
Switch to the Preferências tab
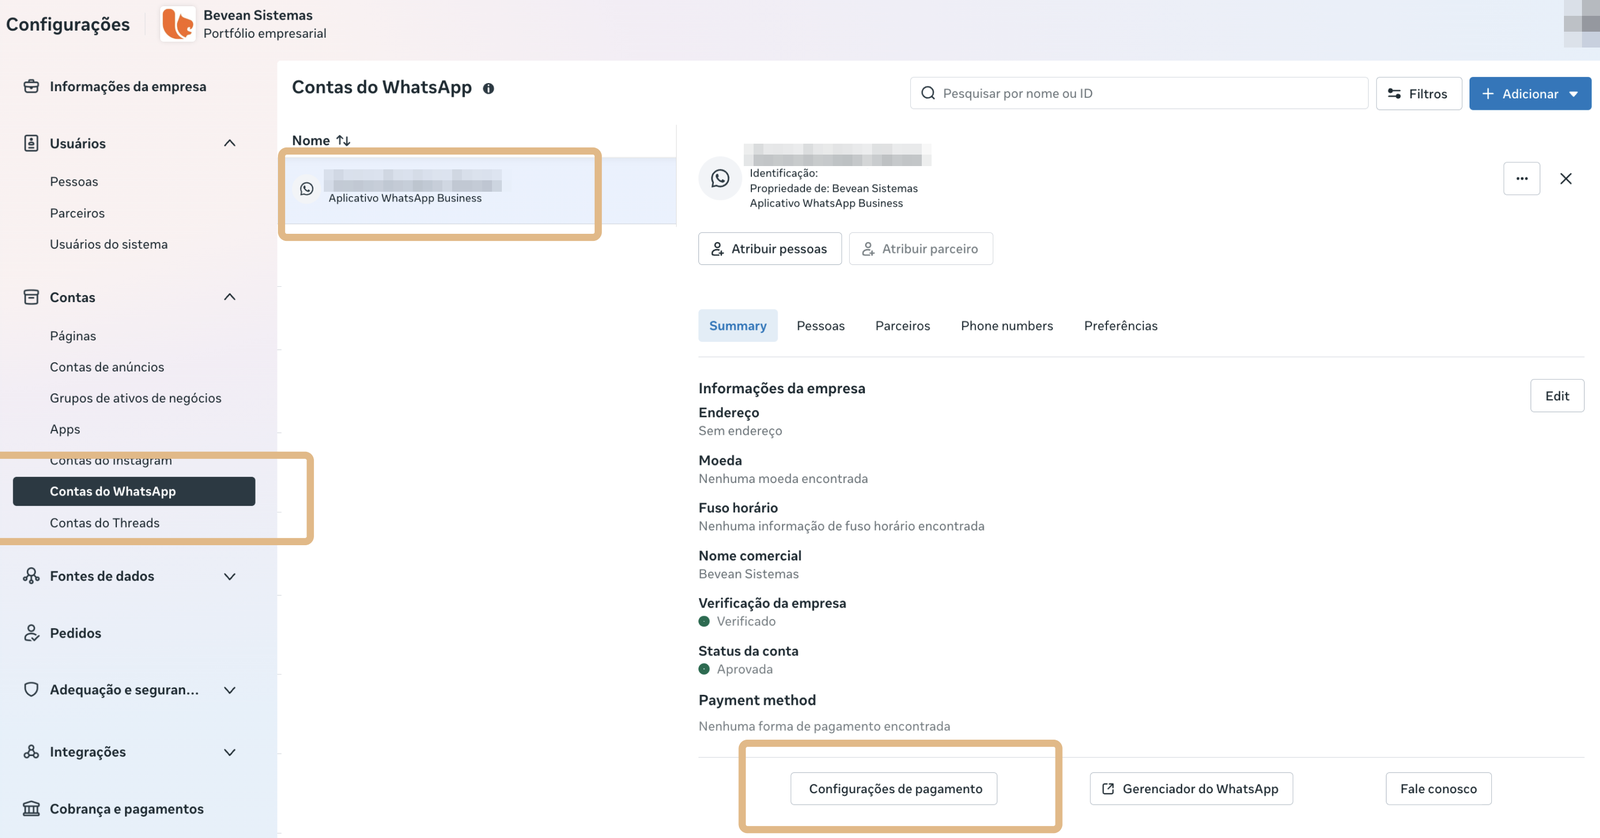point(1120,326)
